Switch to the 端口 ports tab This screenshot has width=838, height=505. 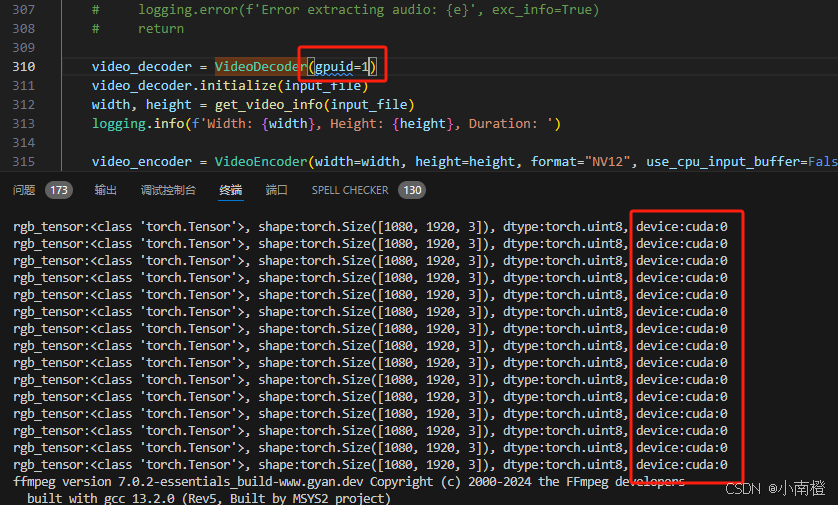coord(276,190)
